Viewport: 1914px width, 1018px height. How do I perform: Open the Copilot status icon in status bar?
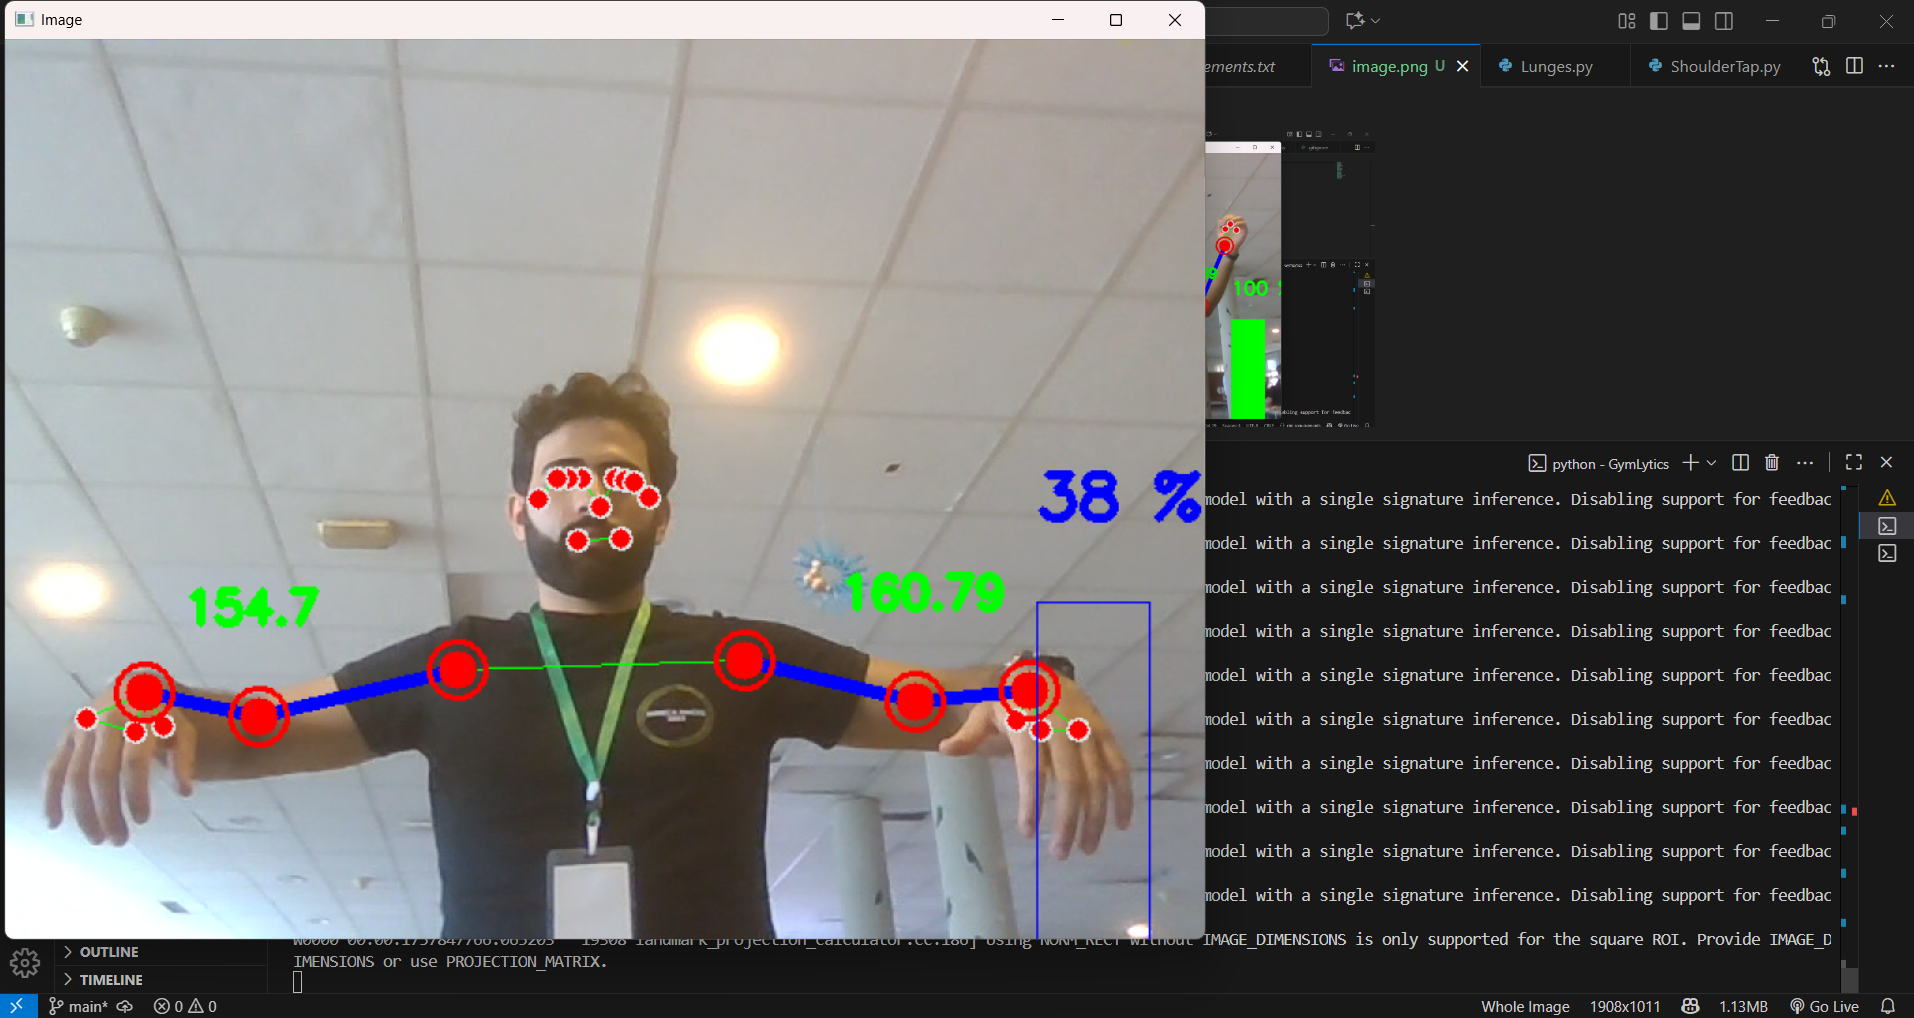[1690, 1006]
